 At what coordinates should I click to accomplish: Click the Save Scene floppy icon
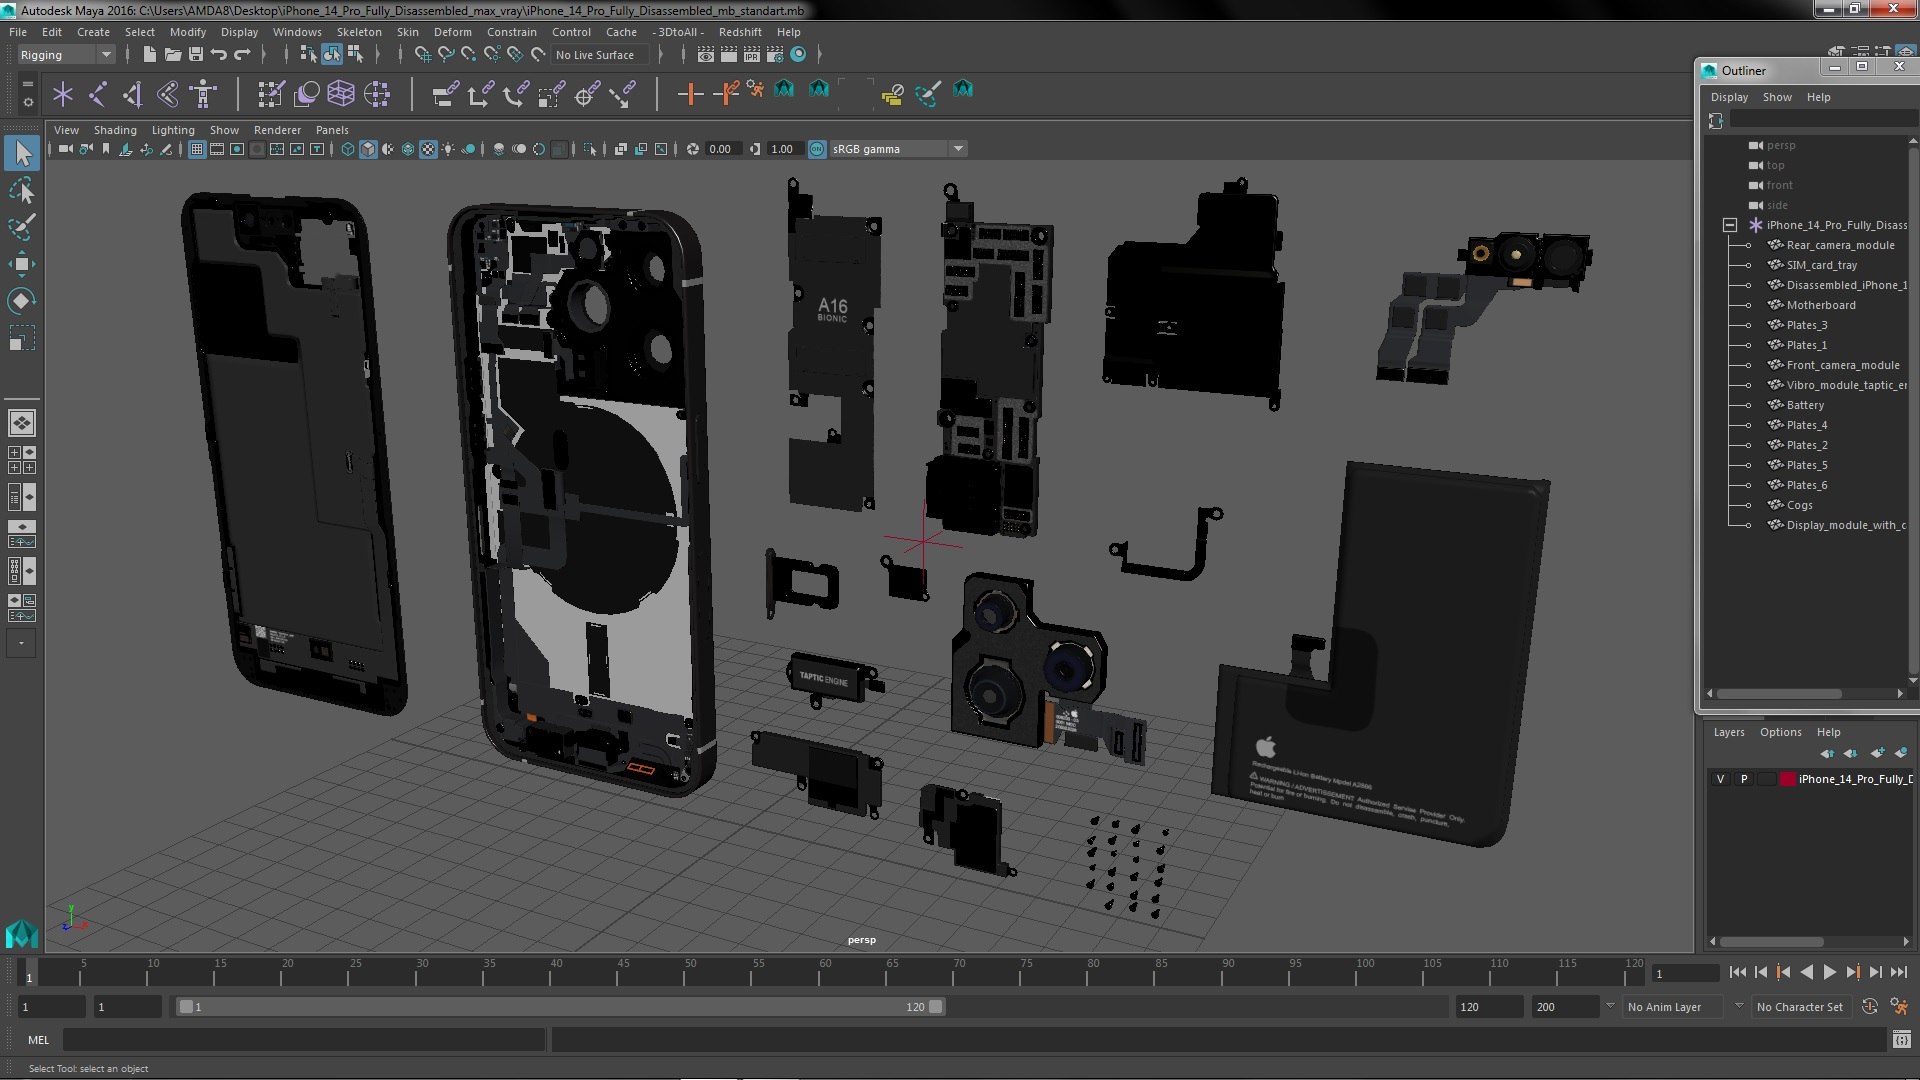[196, 55]
